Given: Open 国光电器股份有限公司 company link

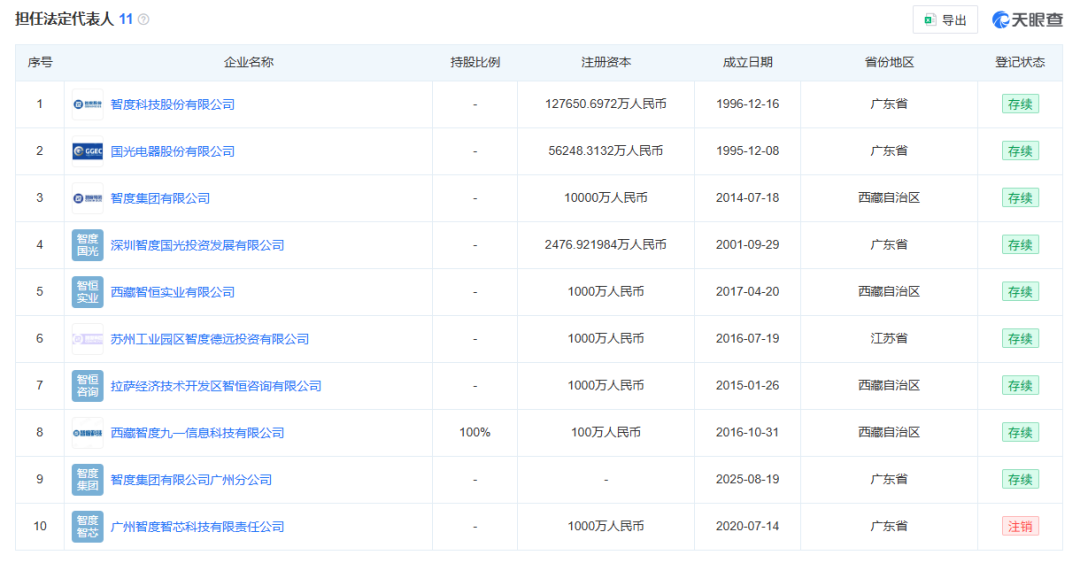Looking at the screenshot, I should click(x=172, y=151).
